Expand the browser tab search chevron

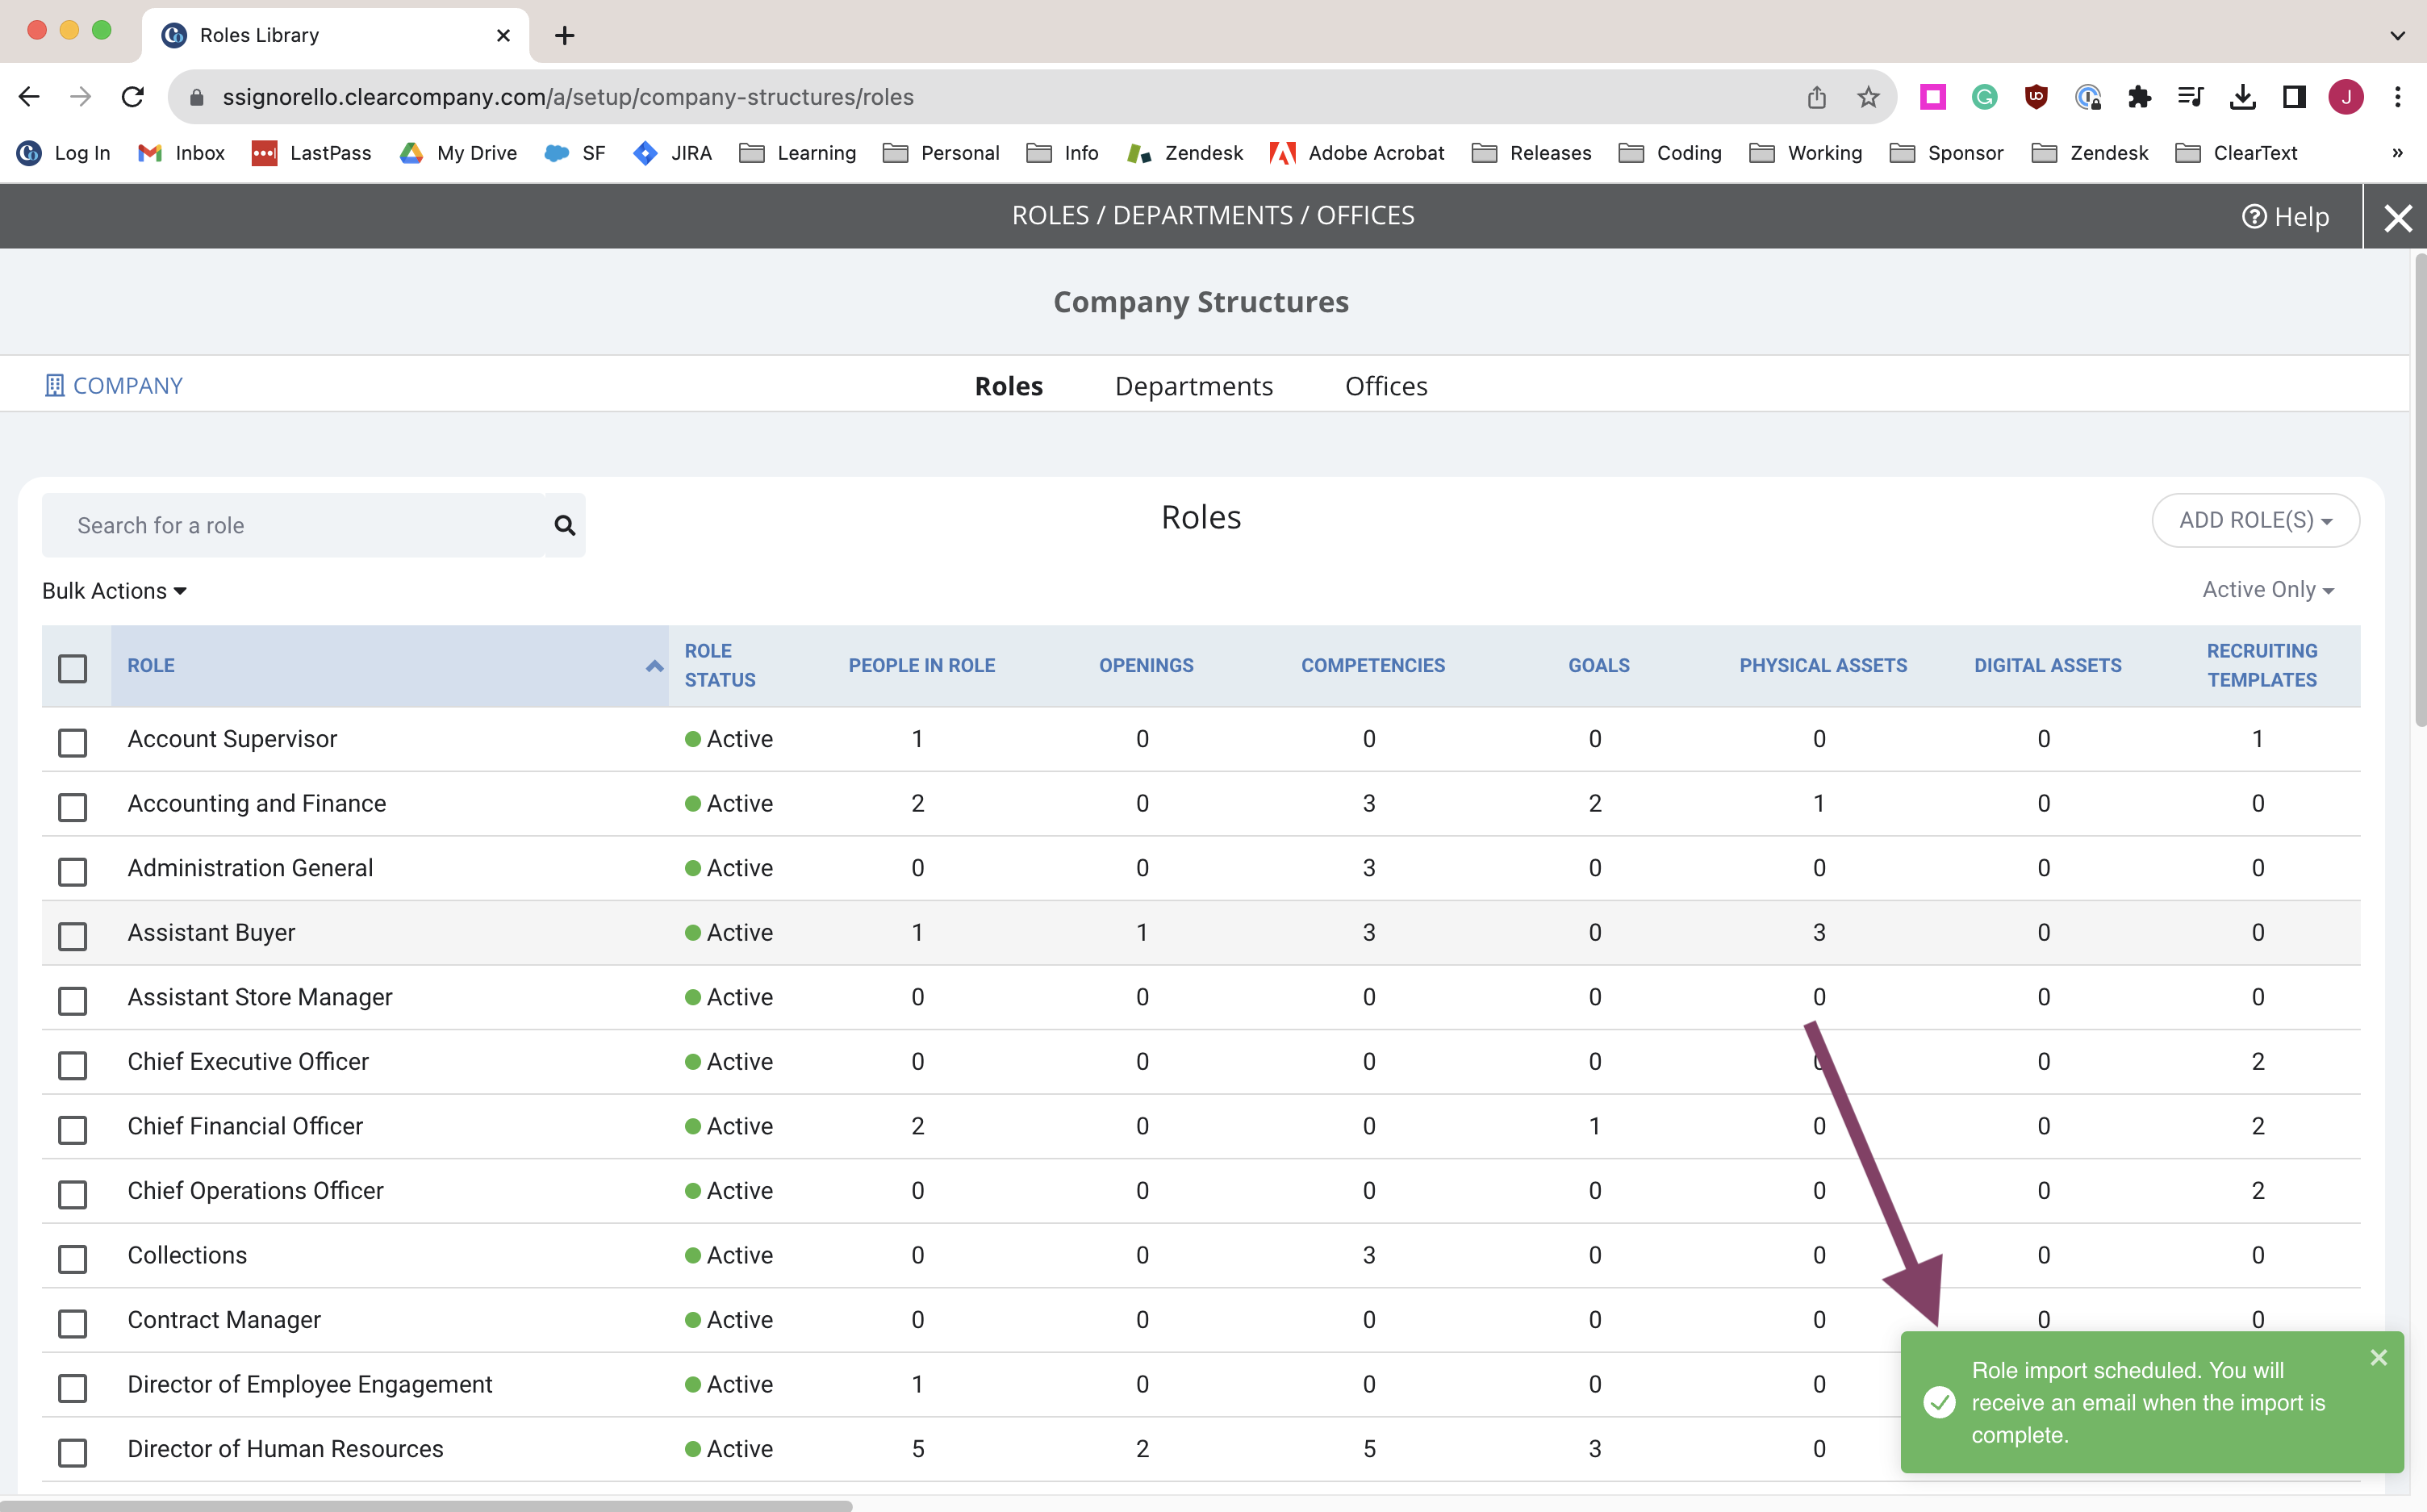[2397, 35]
